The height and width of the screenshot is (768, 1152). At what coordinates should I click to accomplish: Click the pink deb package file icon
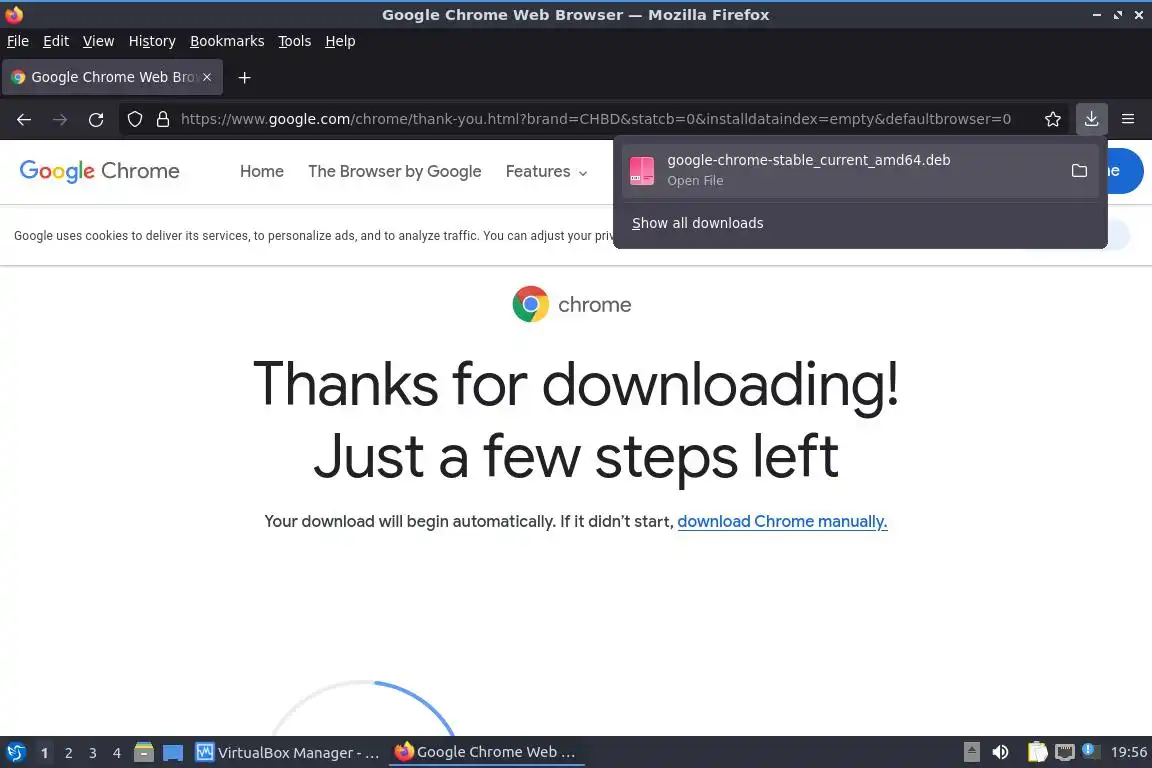point(641,171)
